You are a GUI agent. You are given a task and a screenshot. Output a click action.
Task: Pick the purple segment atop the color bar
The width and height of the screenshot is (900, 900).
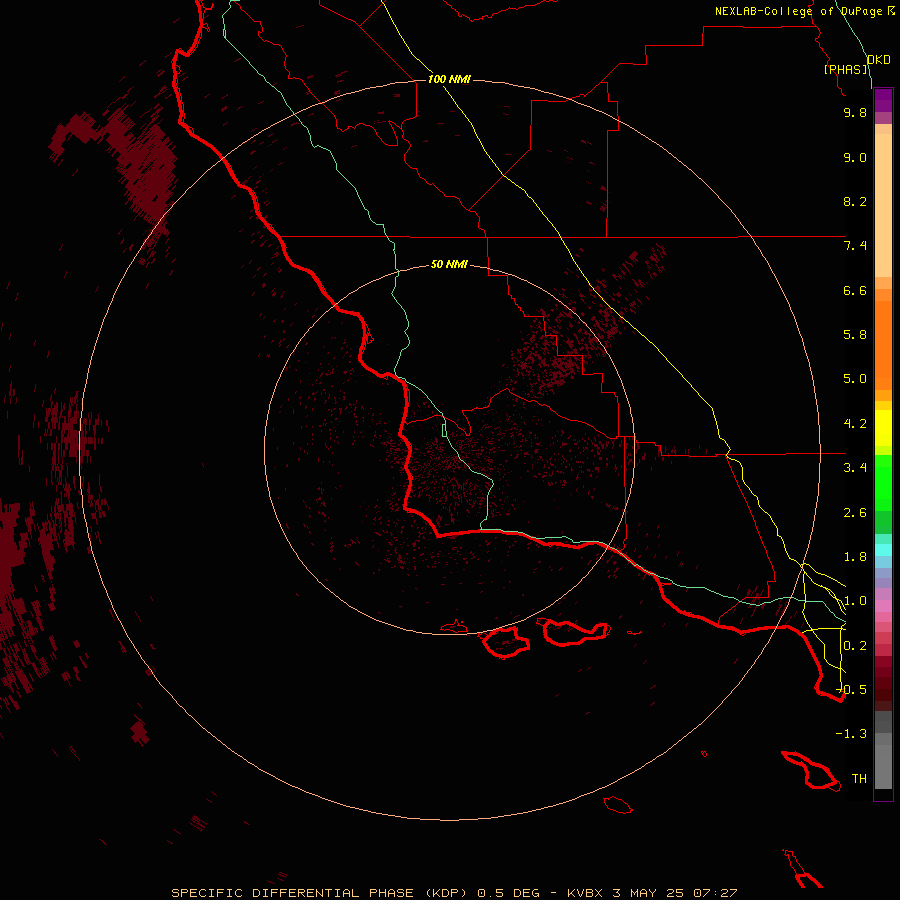pyautogui.click(x=883, y=101)
